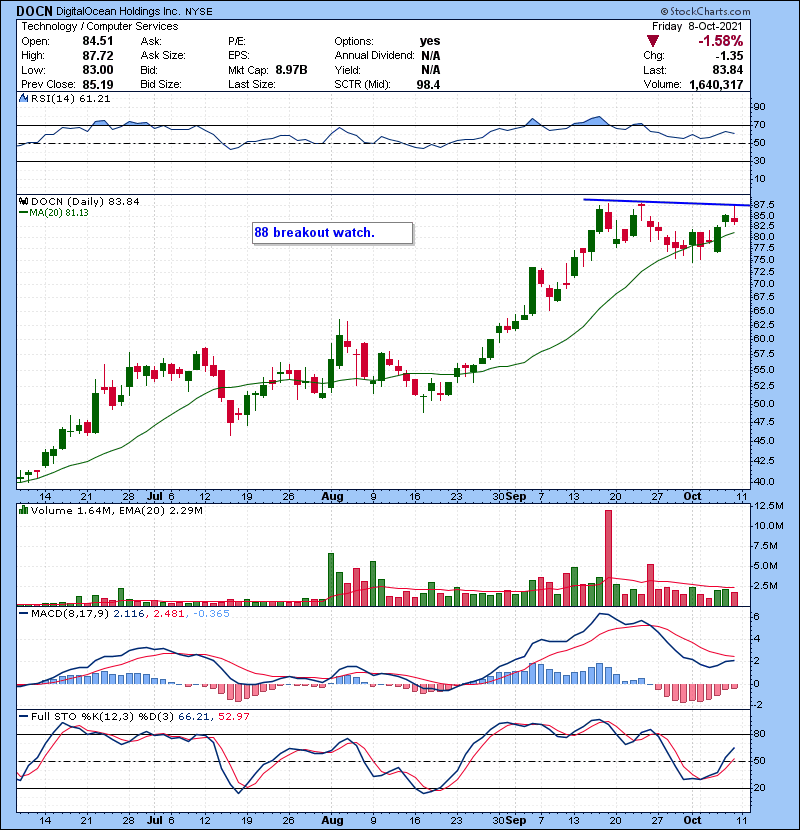Viewport: 800px width, 830px height.
Task: Click the Prev Close value 85.19
Action: click(x=97, y=84)
